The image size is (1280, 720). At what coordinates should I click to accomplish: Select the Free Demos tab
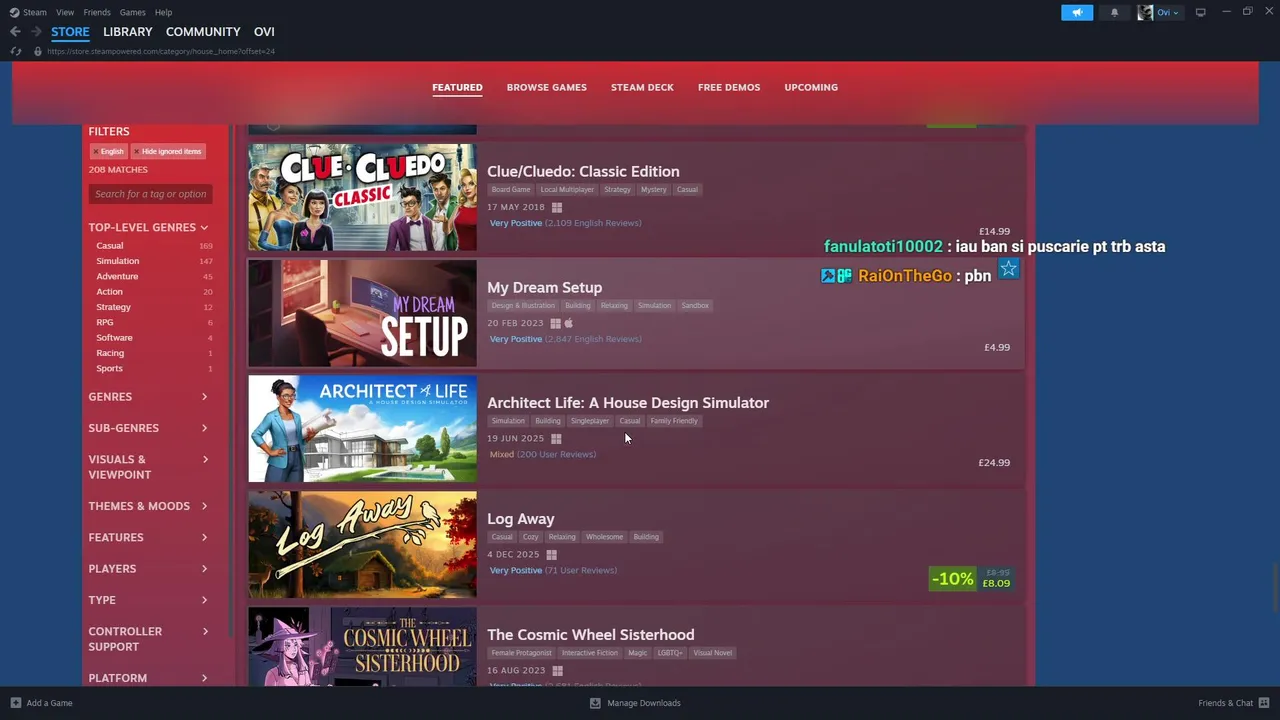click(729, 87)
